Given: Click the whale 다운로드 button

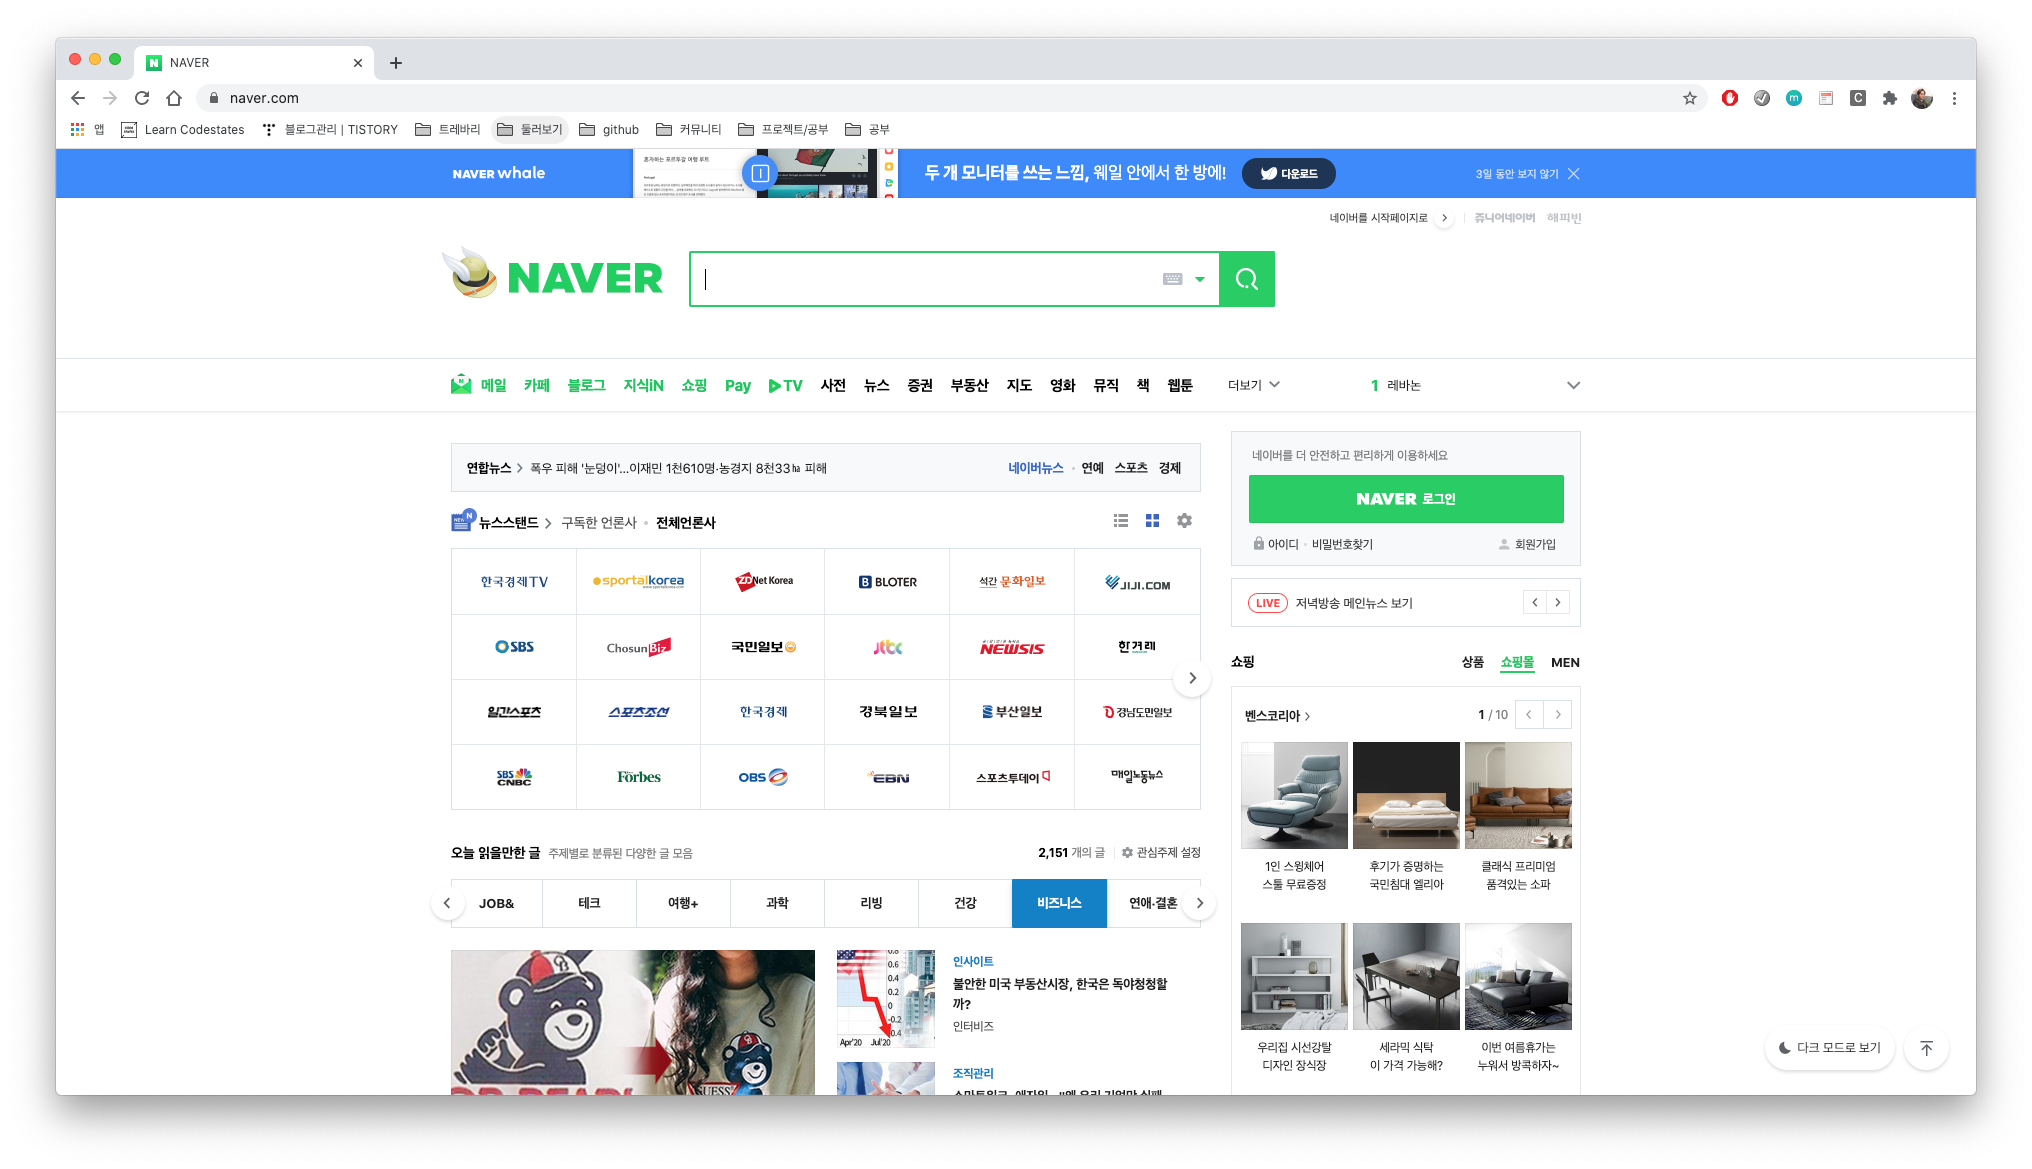Looking at the screenshot, I should click(1288, 173).
